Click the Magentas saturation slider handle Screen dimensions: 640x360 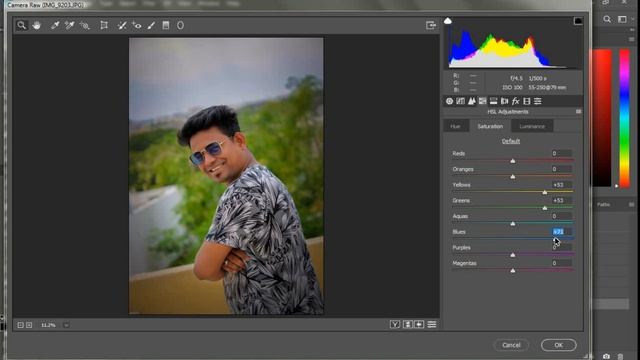513,271
